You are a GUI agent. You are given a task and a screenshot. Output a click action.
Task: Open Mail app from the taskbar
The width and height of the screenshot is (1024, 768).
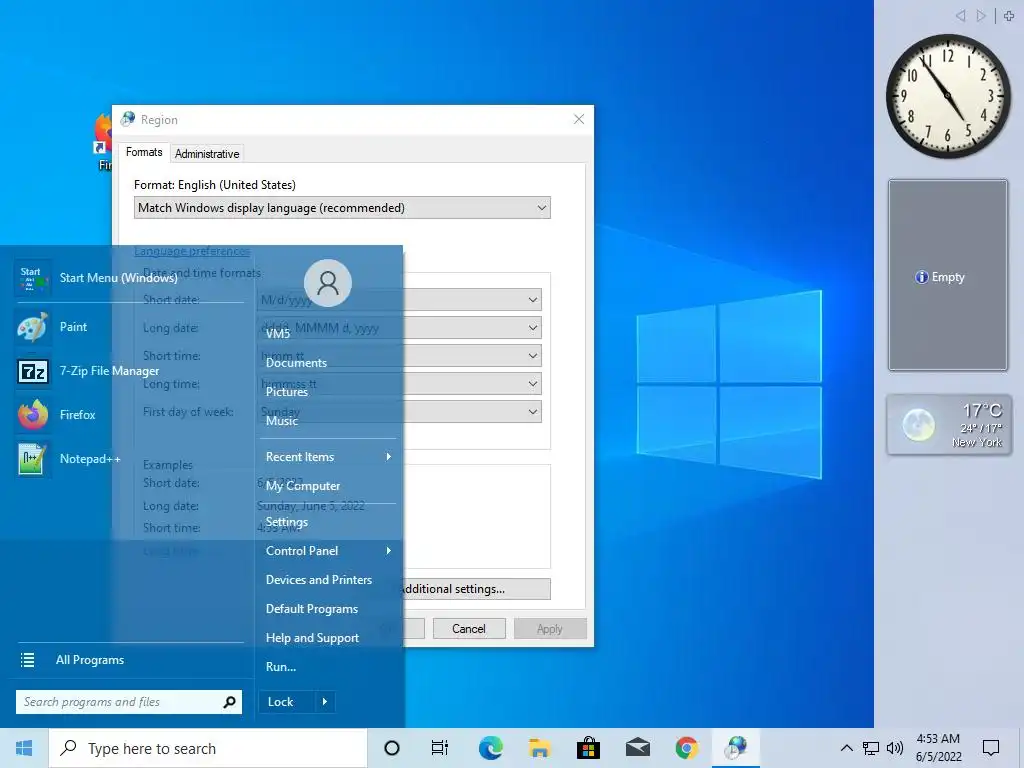coord(637,748)
